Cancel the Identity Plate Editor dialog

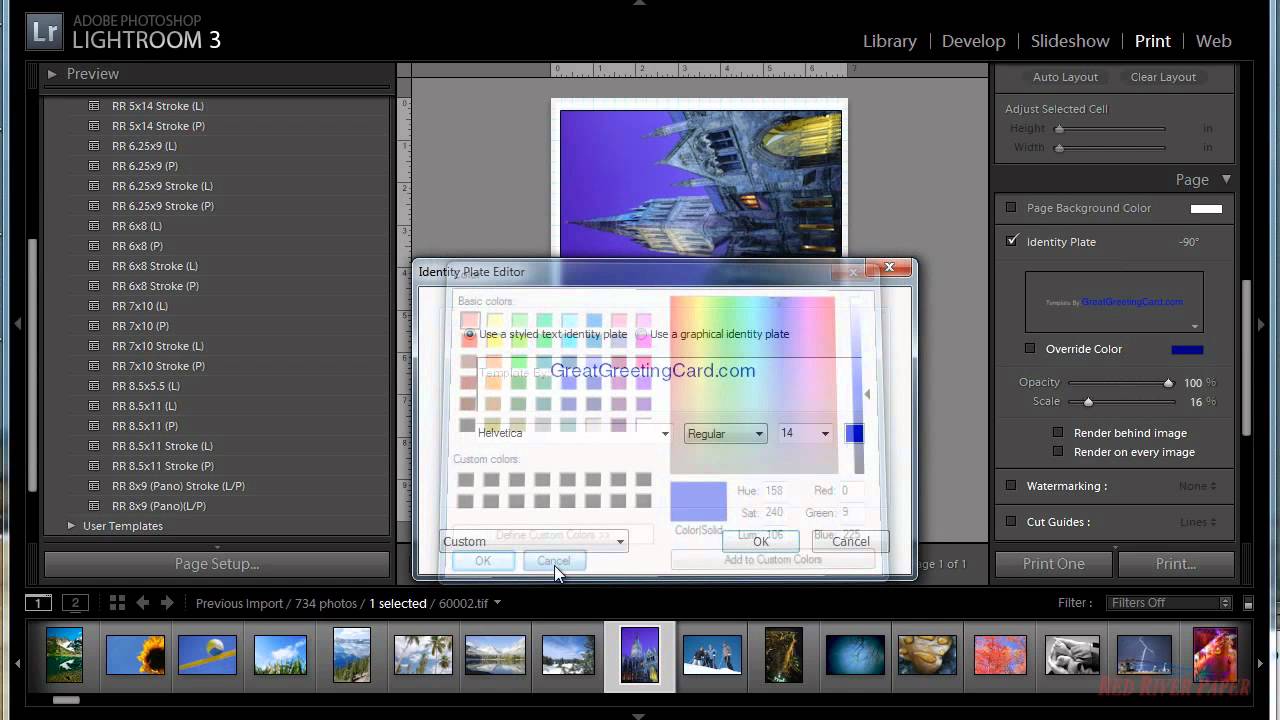(x=851, y=541)
